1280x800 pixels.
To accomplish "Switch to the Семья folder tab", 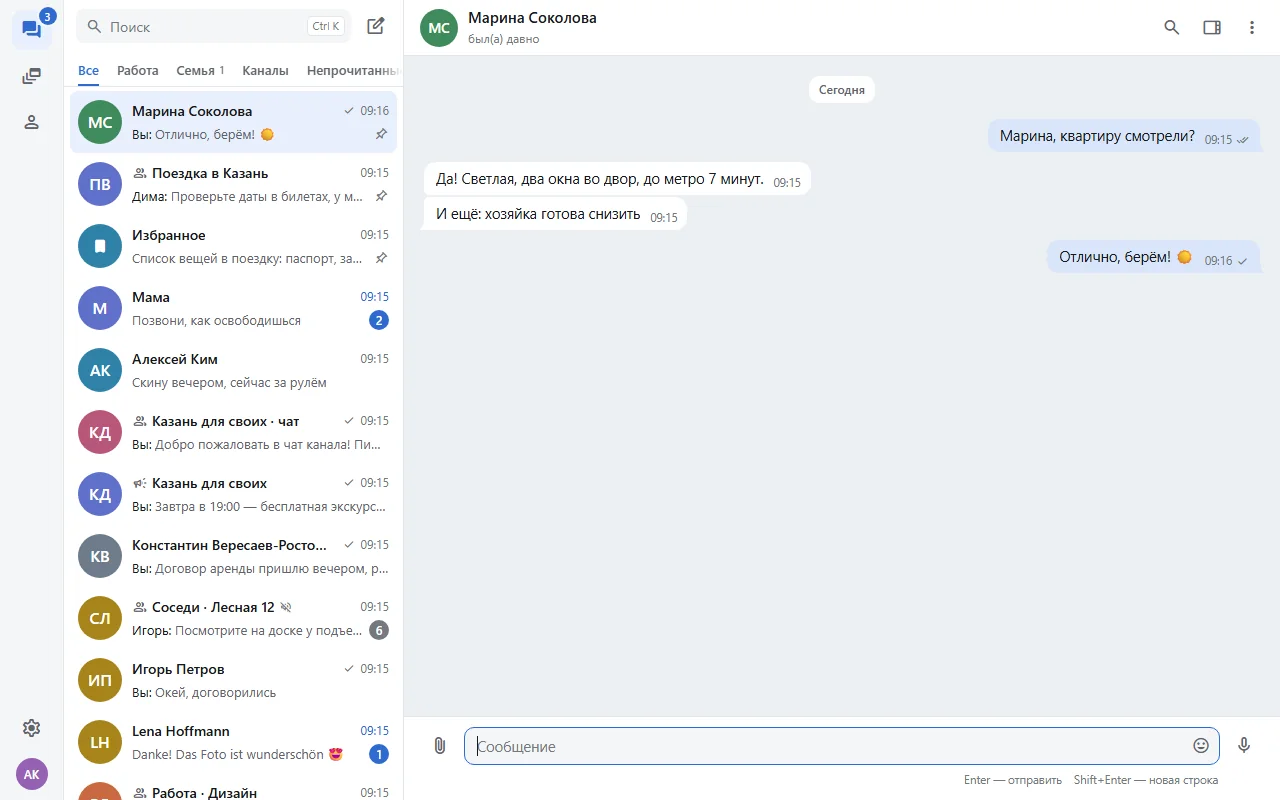I will click(200, 71).
